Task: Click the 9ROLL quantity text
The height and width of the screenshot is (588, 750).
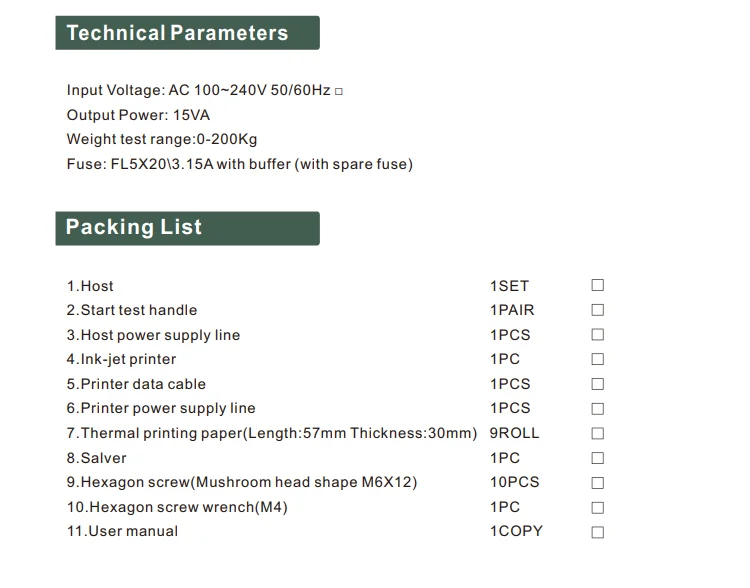Action: point(514,433)
